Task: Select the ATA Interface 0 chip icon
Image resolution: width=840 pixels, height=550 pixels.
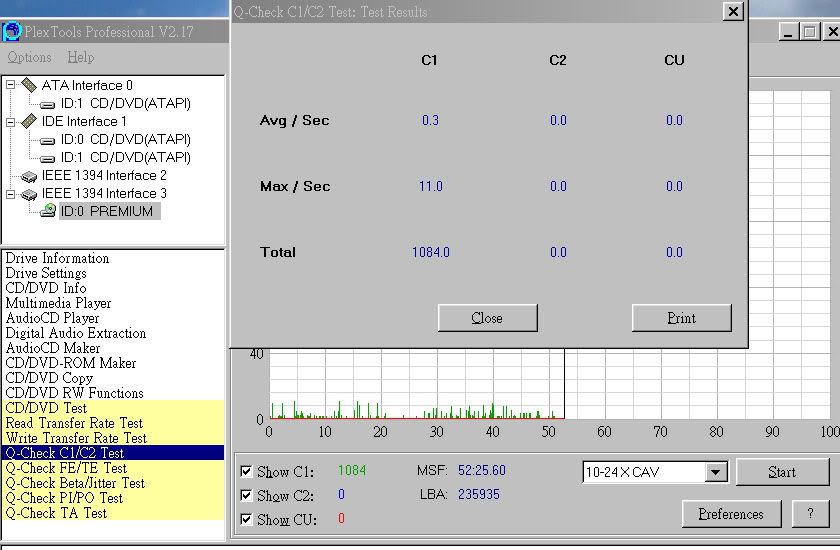Action: pyautogui.click(x=29, y=85)
